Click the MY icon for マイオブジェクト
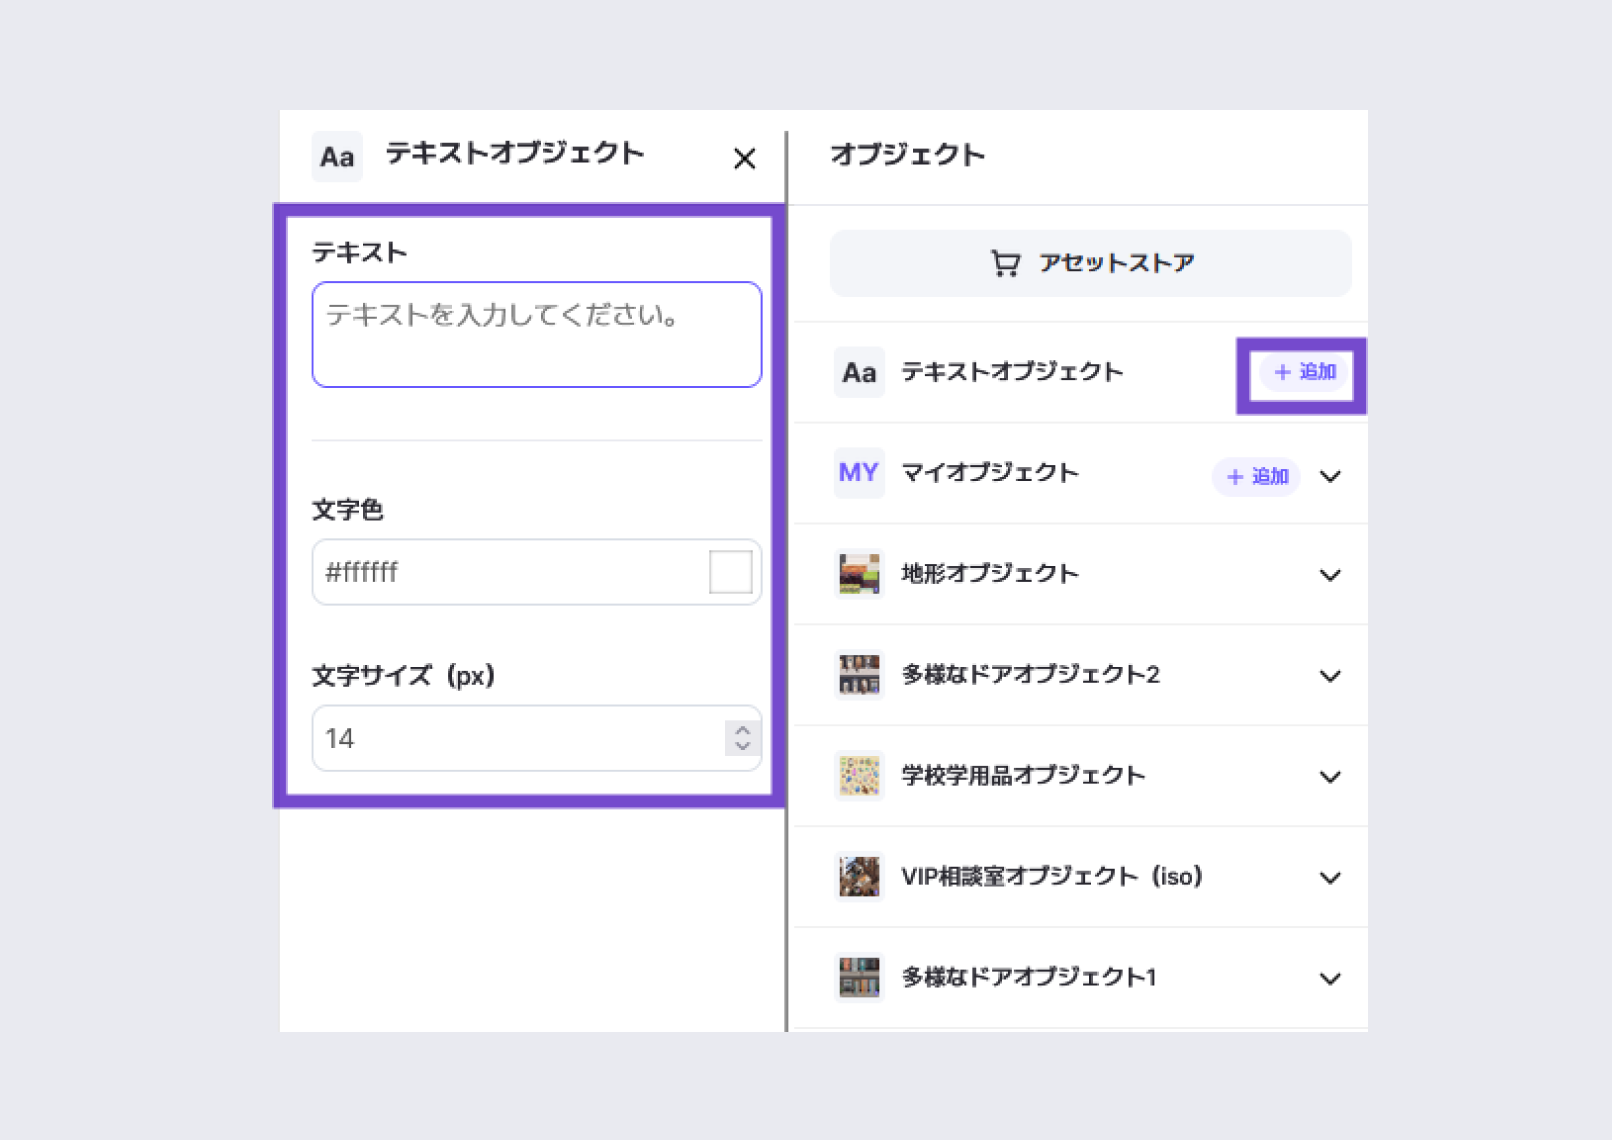1612x1140 pixels. [x=859, y=473]
